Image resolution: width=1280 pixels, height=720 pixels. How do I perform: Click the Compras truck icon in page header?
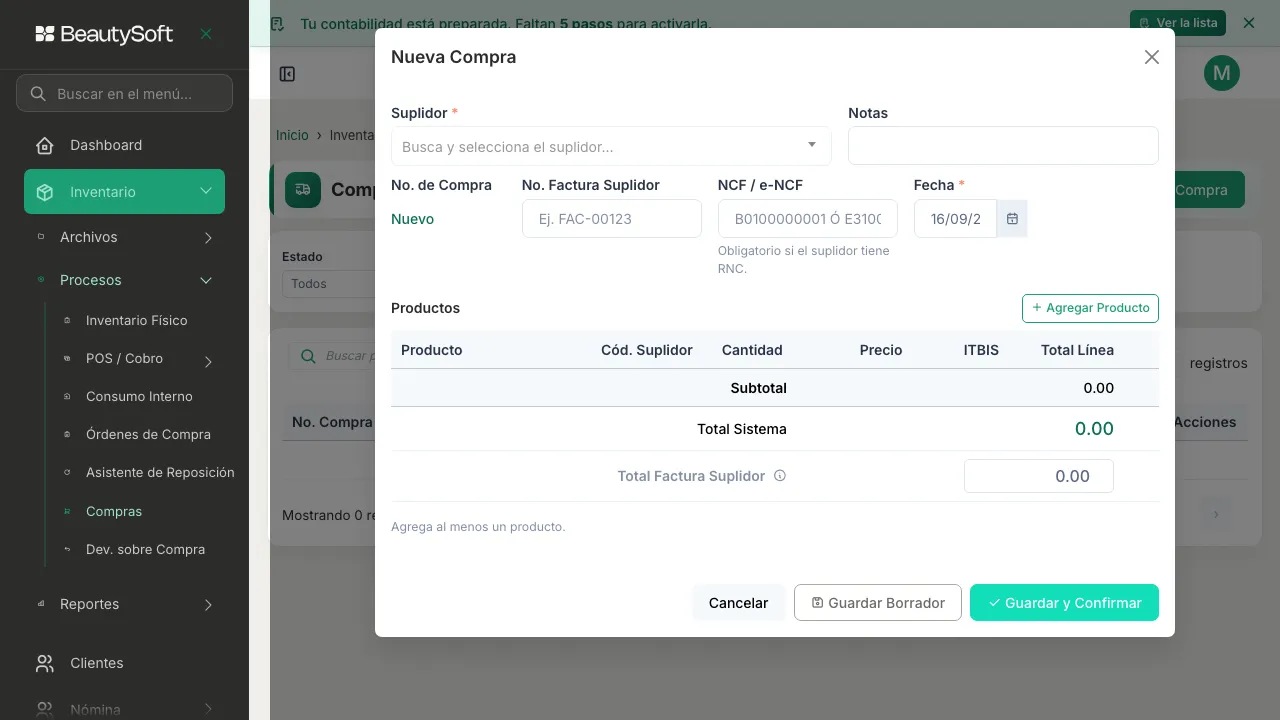[x=303, y=190]
